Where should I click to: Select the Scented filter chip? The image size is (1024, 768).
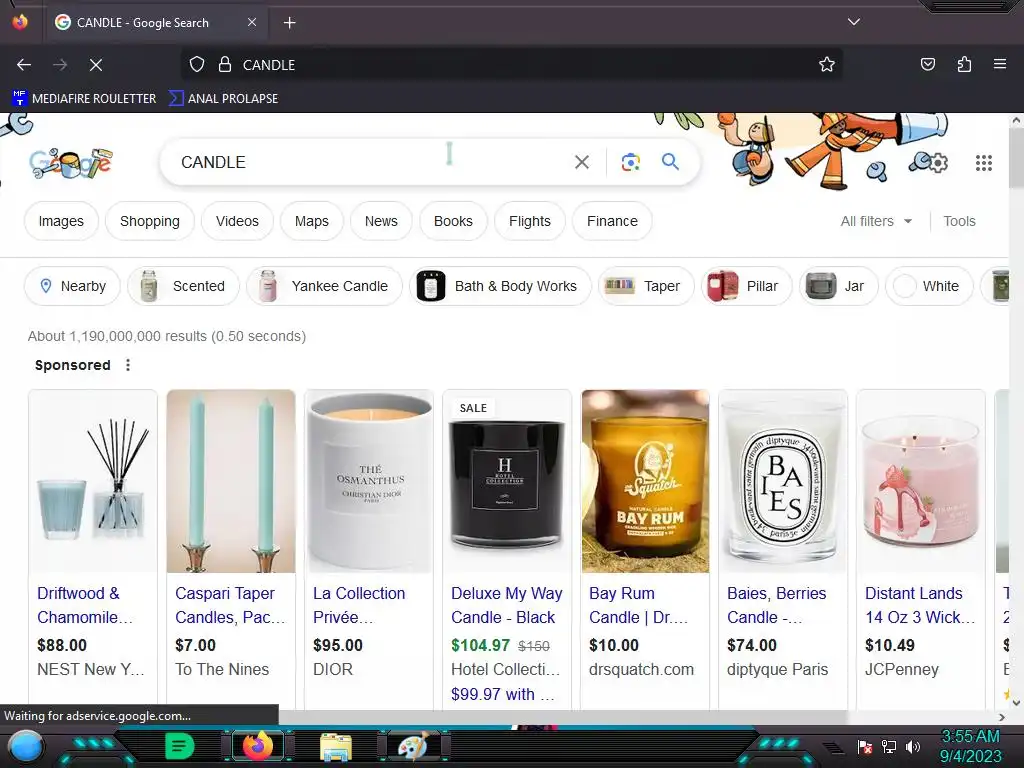184,286
